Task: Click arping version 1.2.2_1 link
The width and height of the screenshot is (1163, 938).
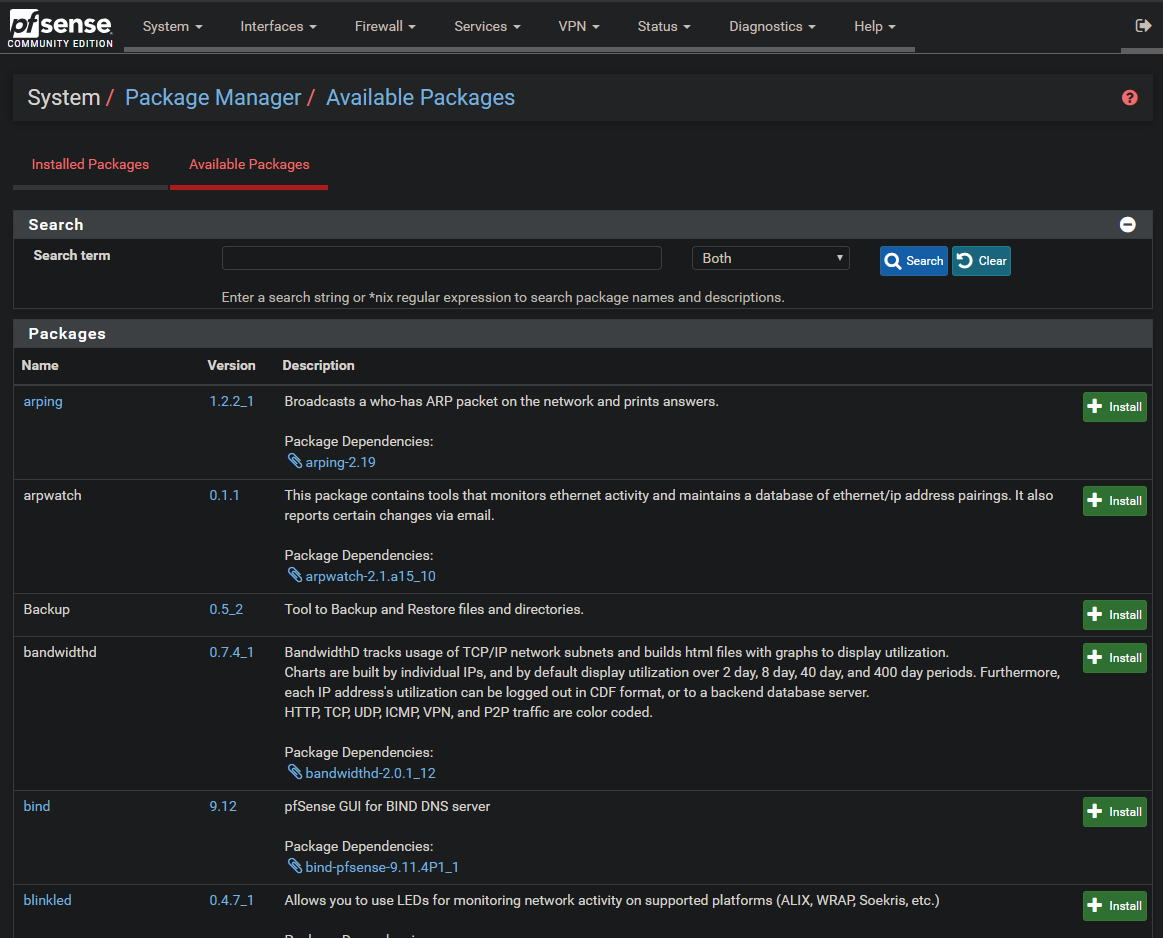Action: [231, 401]
